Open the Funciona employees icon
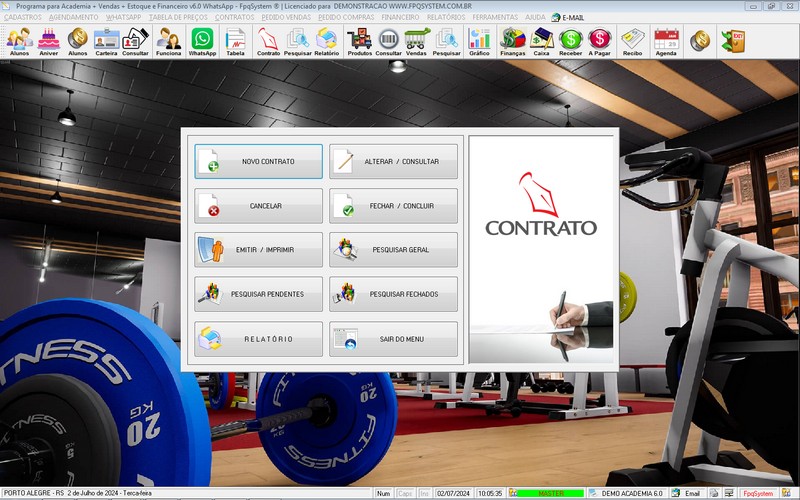Viewport: 800px width, 500px height. click(x=168, y=41)
